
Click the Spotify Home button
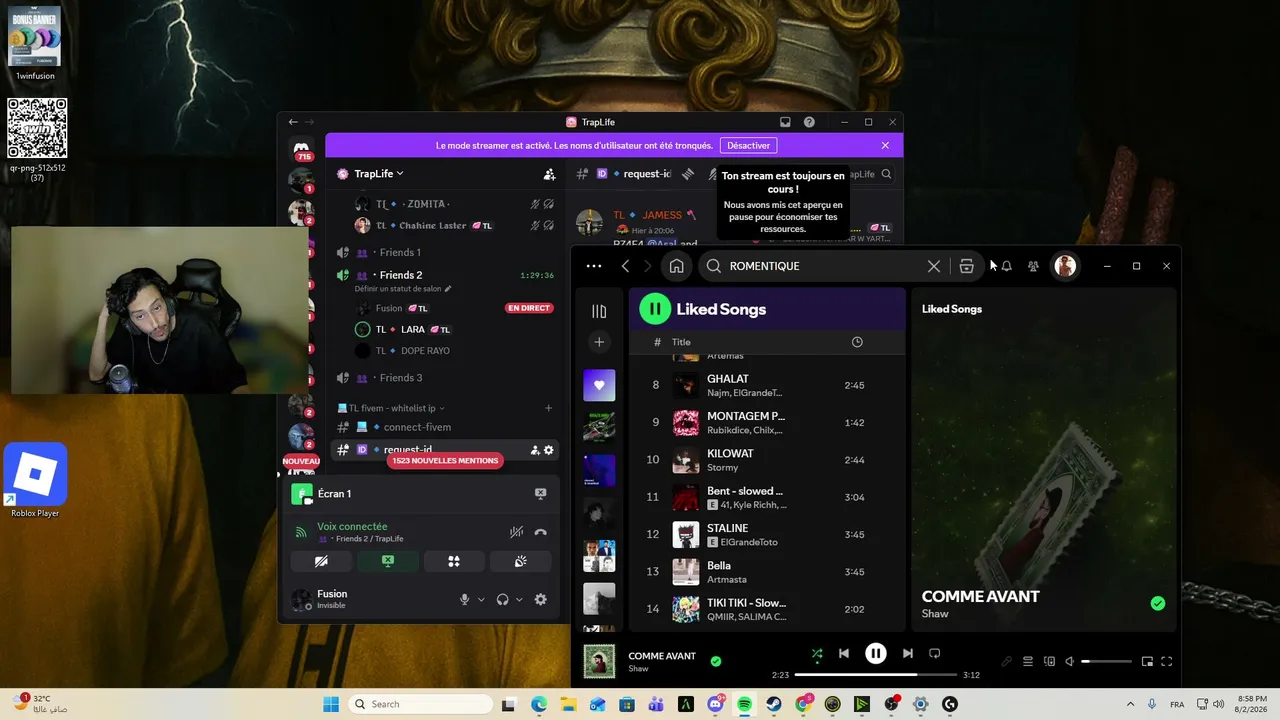[677, 266]
